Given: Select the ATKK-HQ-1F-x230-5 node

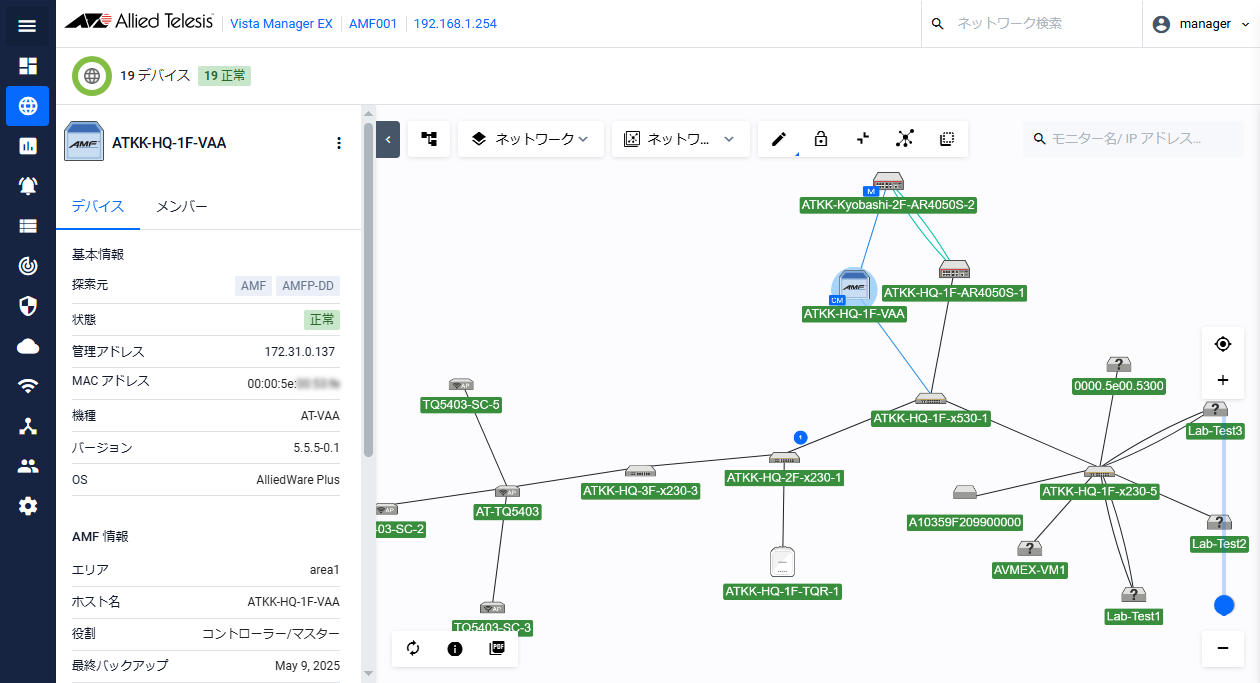Looking at the screenshot, I should click(x=1099, y=472).
